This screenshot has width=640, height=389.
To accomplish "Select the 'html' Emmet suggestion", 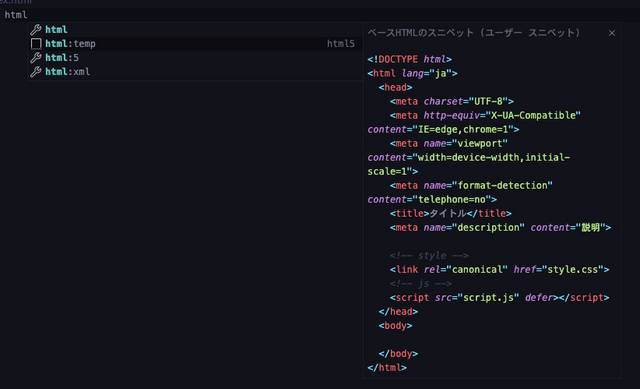I will (195, 29).
